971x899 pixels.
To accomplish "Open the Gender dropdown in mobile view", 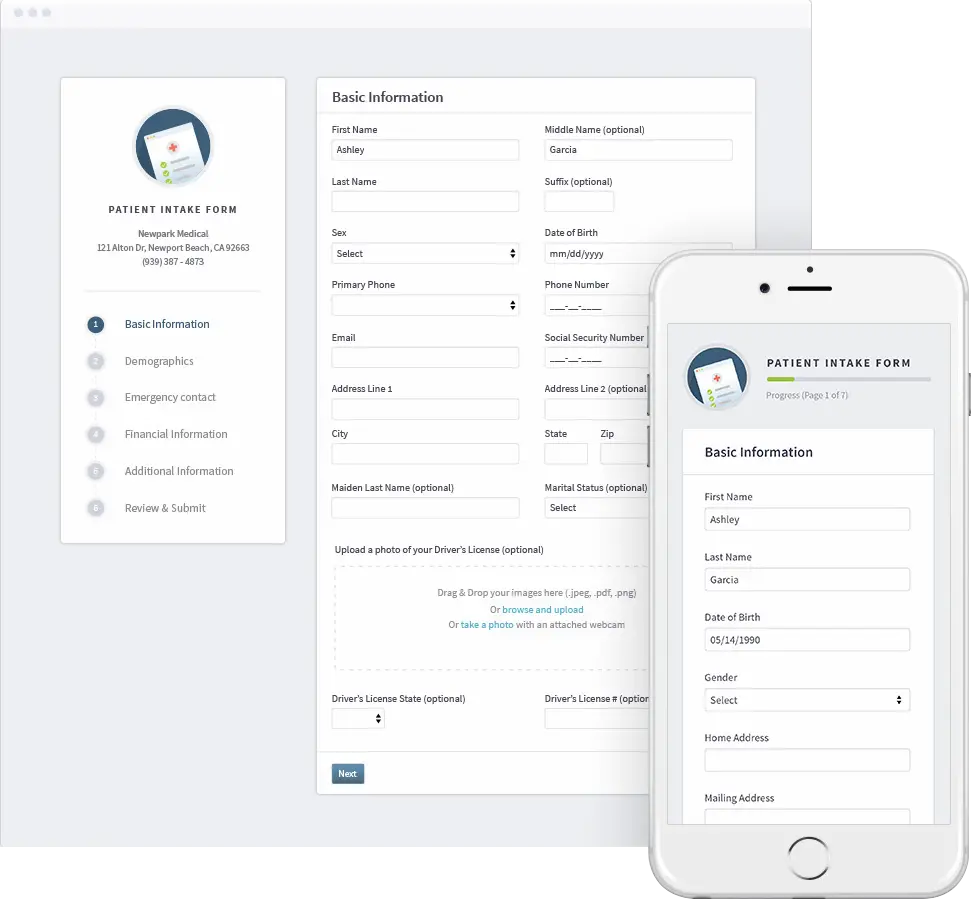I will 806,699.
